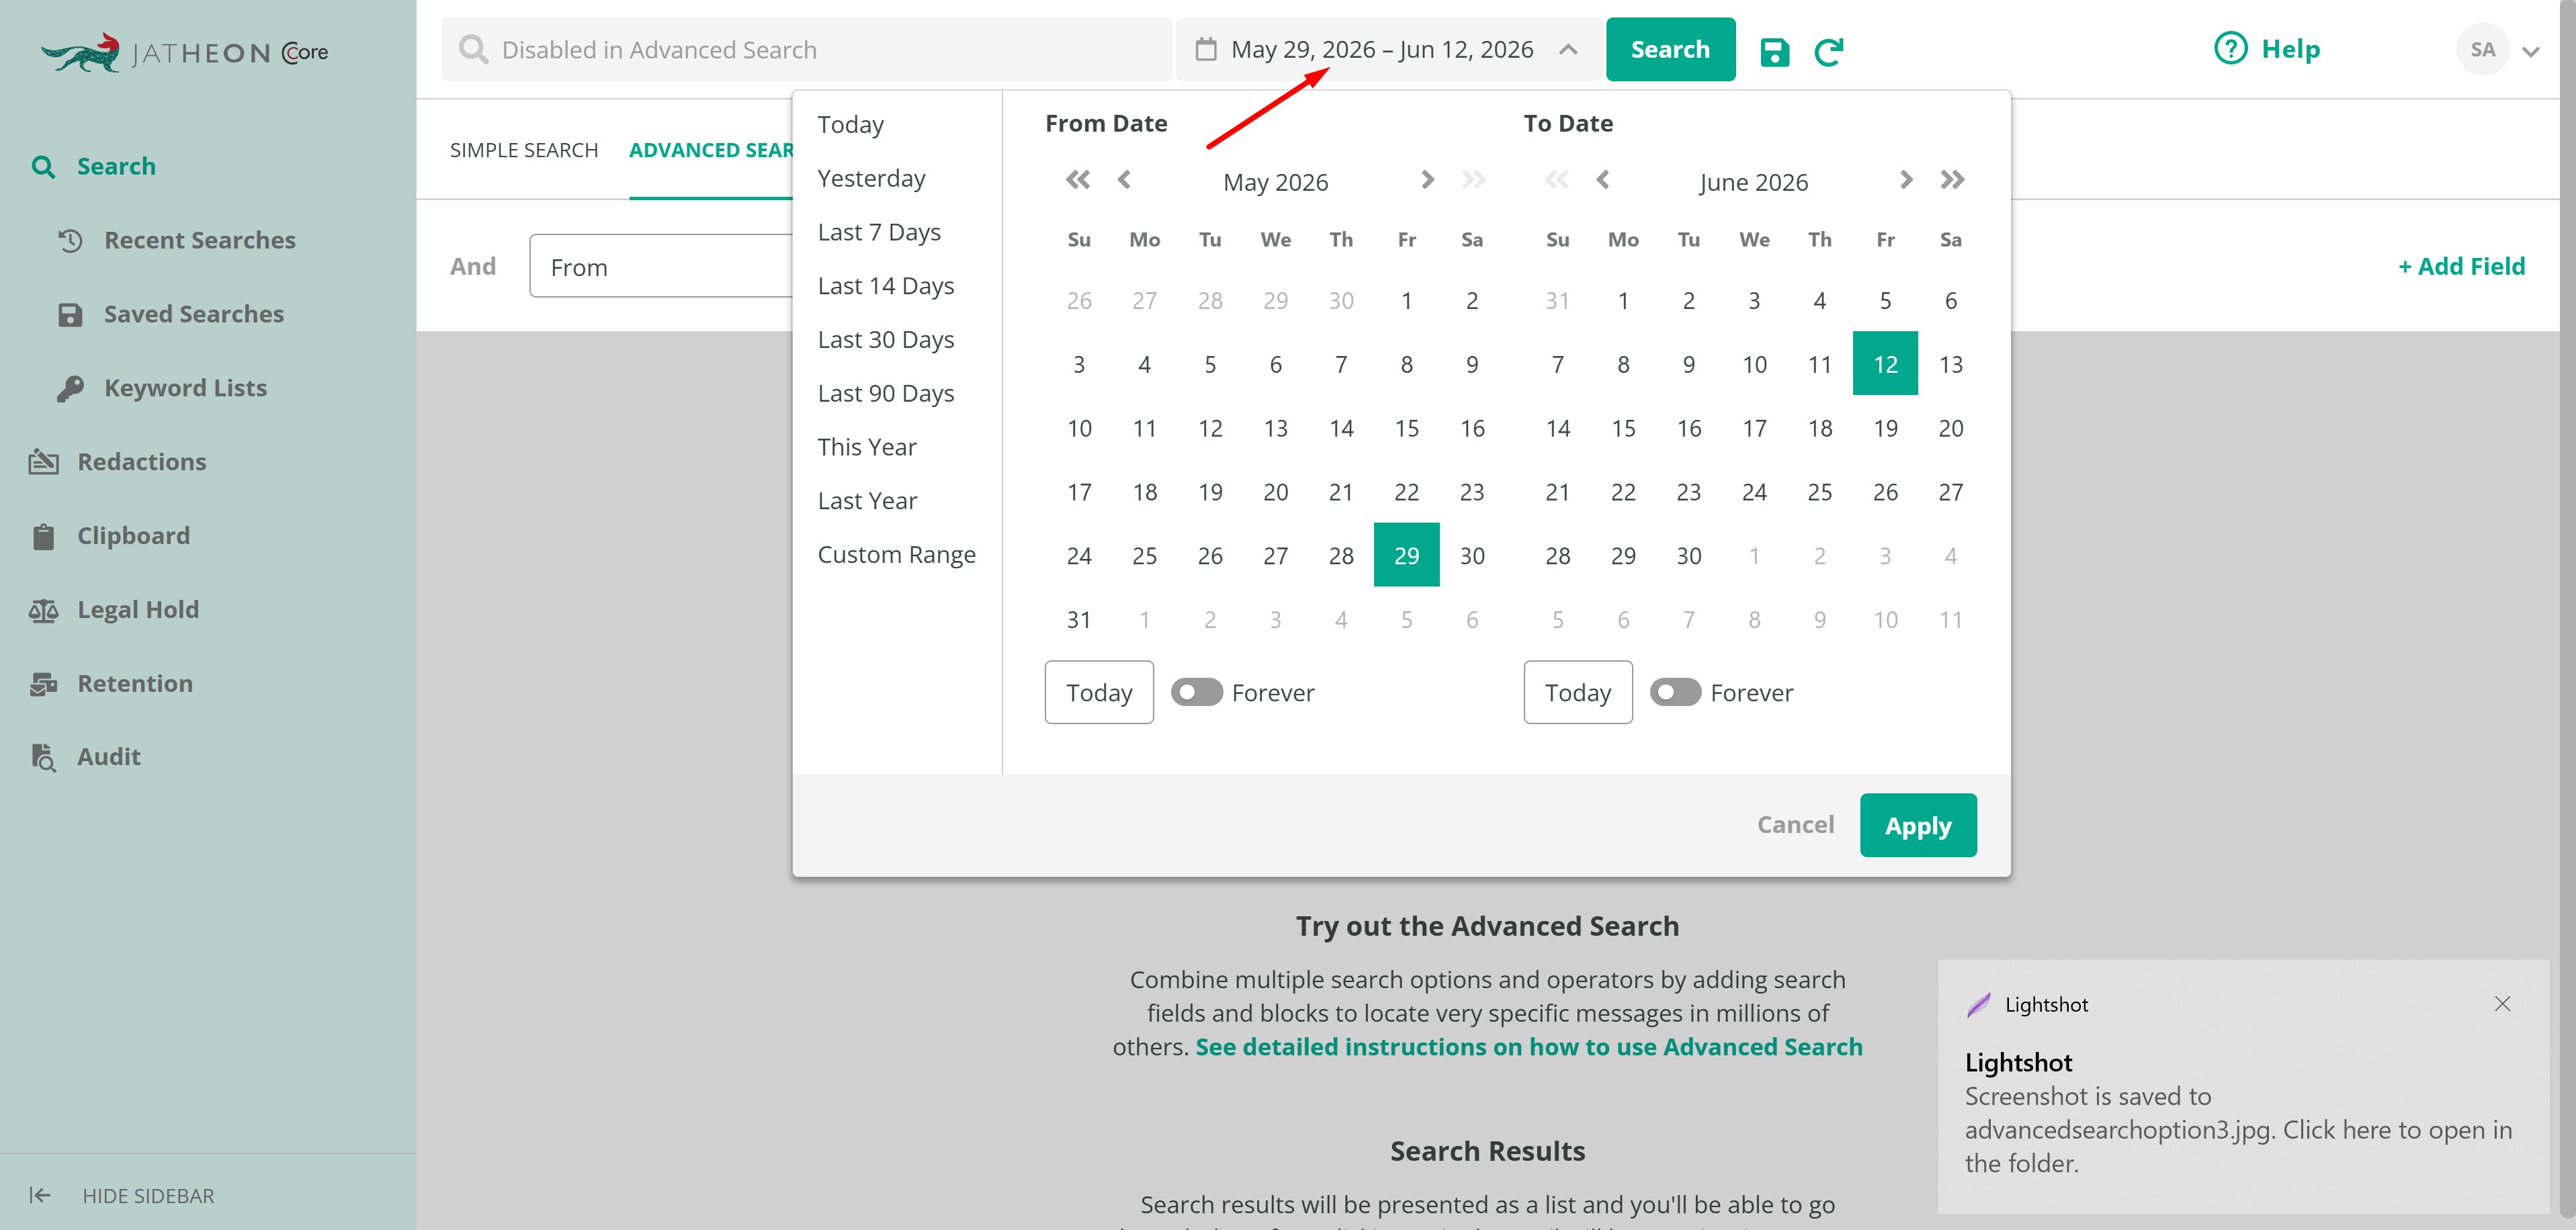Image resolution: width=2576 pixels, height=1230 pixels.
Task: Open the From field dropdown
Action: pyautogui.click(x=661, y=267)
